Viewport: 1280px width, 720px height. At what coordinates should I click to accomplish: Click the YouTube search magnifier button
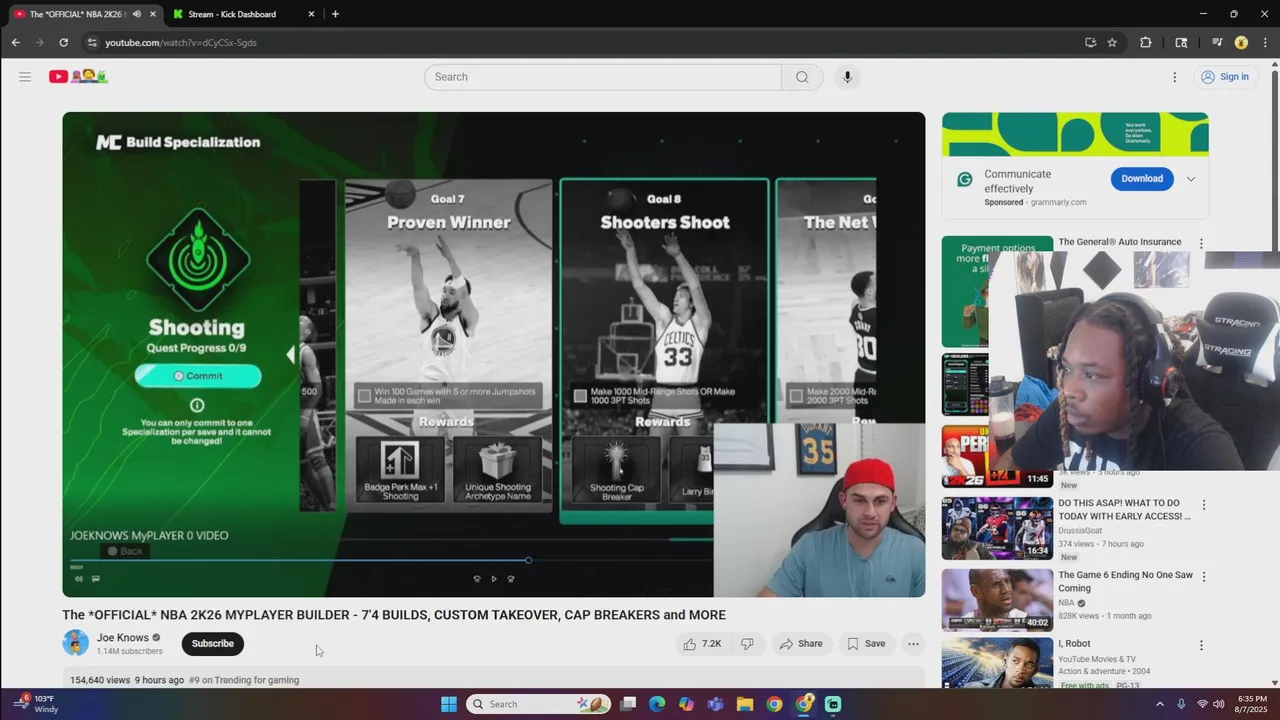(802, 77)
